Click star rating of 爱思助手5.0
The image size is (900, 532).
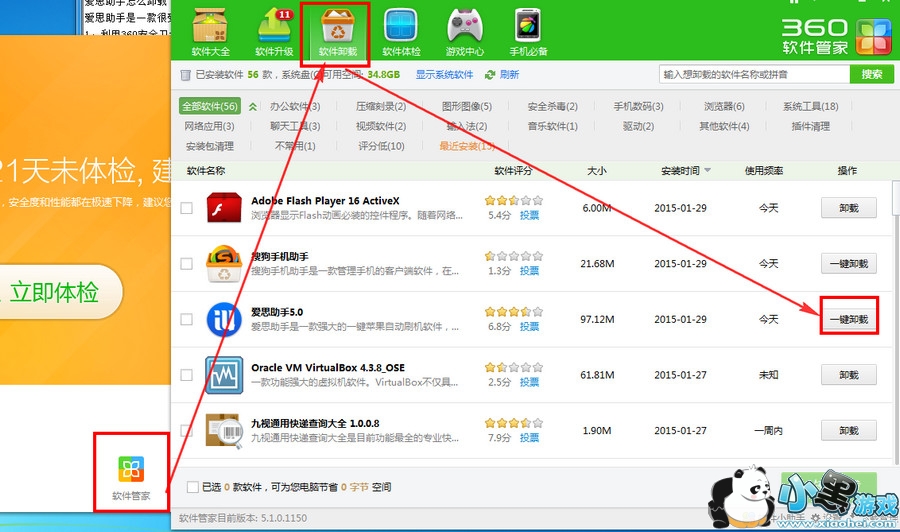[514, 312]
